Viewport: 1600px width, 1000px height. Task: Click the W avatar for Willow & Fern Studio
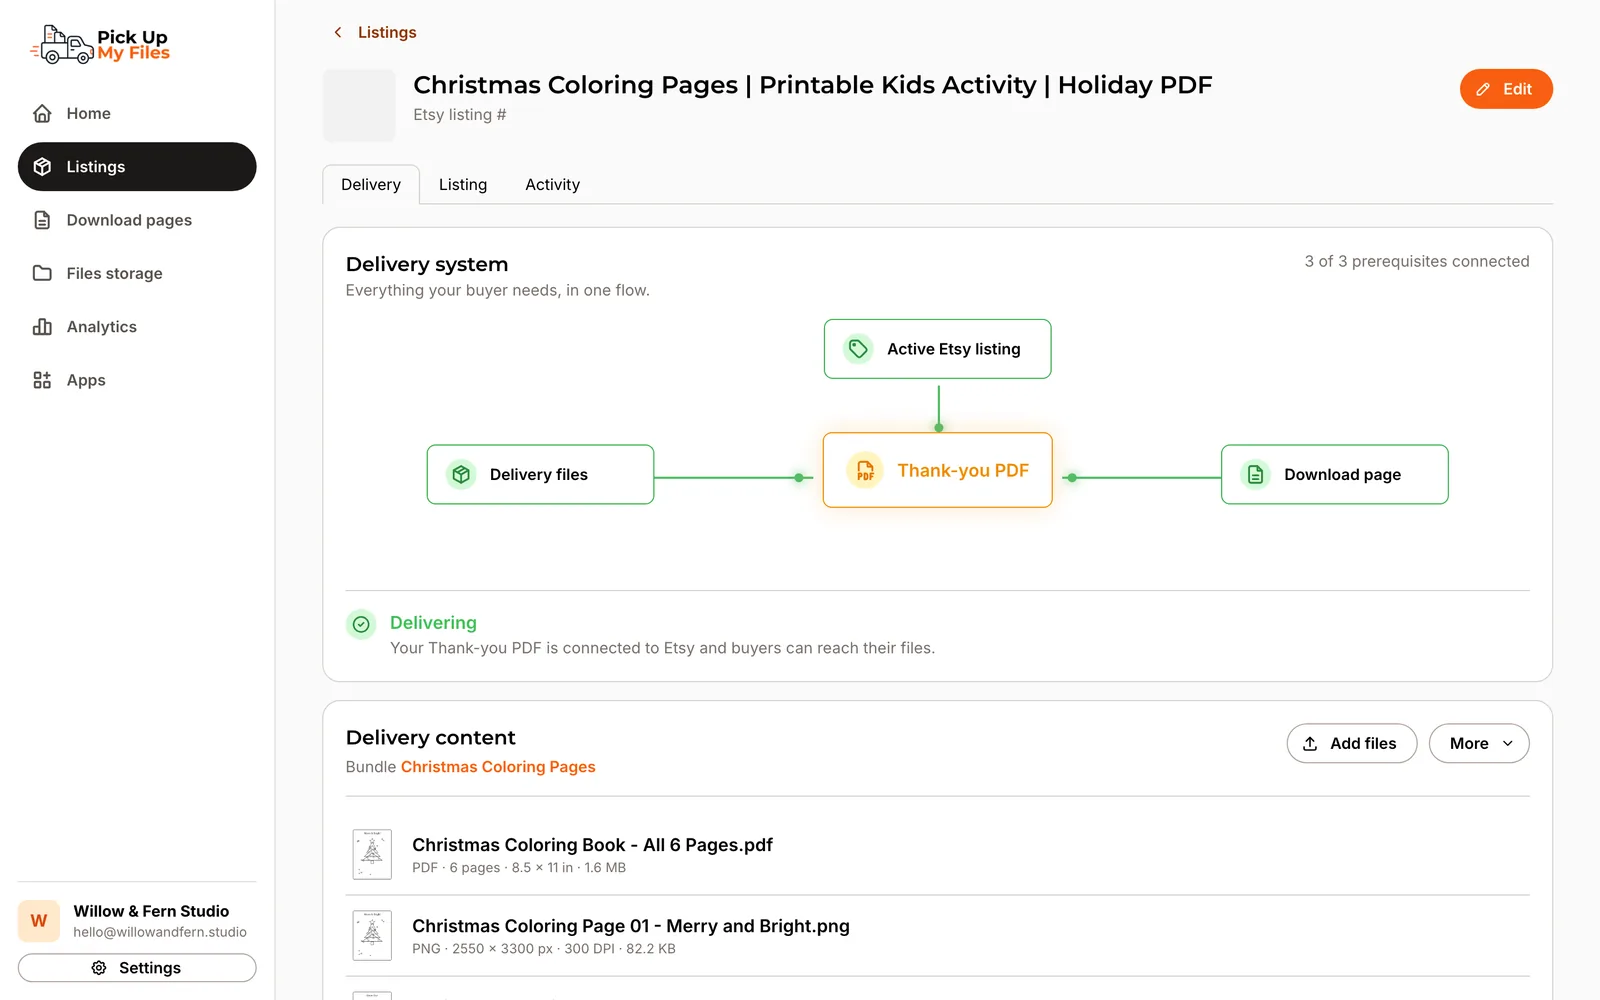tap(39, 921)
